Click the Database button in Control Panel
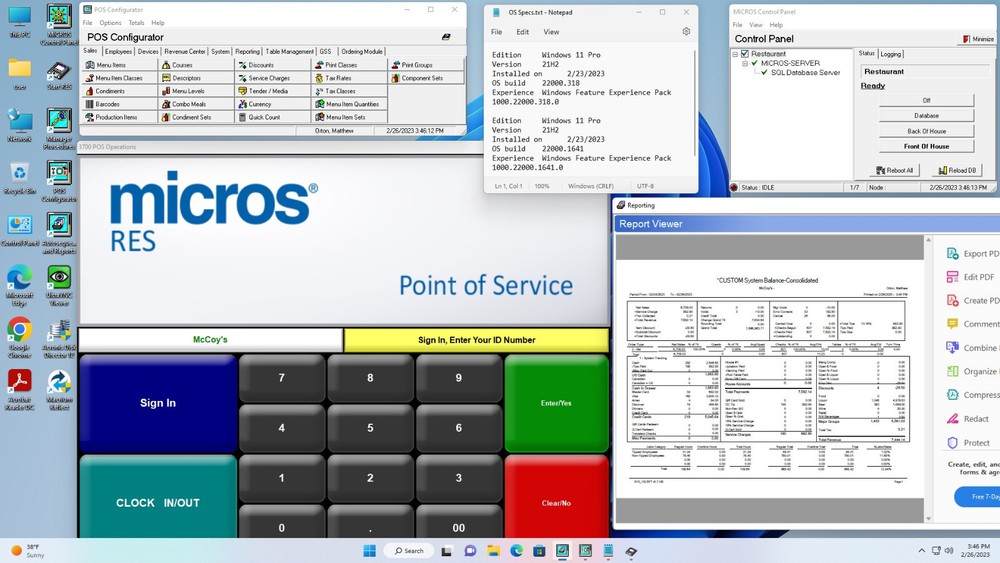The height and width of the screenshot is (563, 1000). [x=926, y=116]
